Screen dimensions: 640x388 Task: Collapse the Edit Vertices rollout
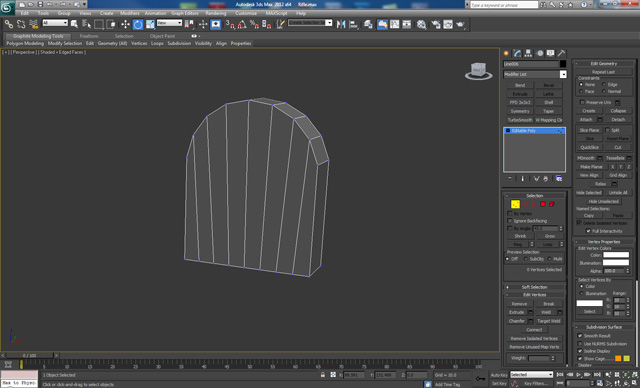tap(534, 295)
